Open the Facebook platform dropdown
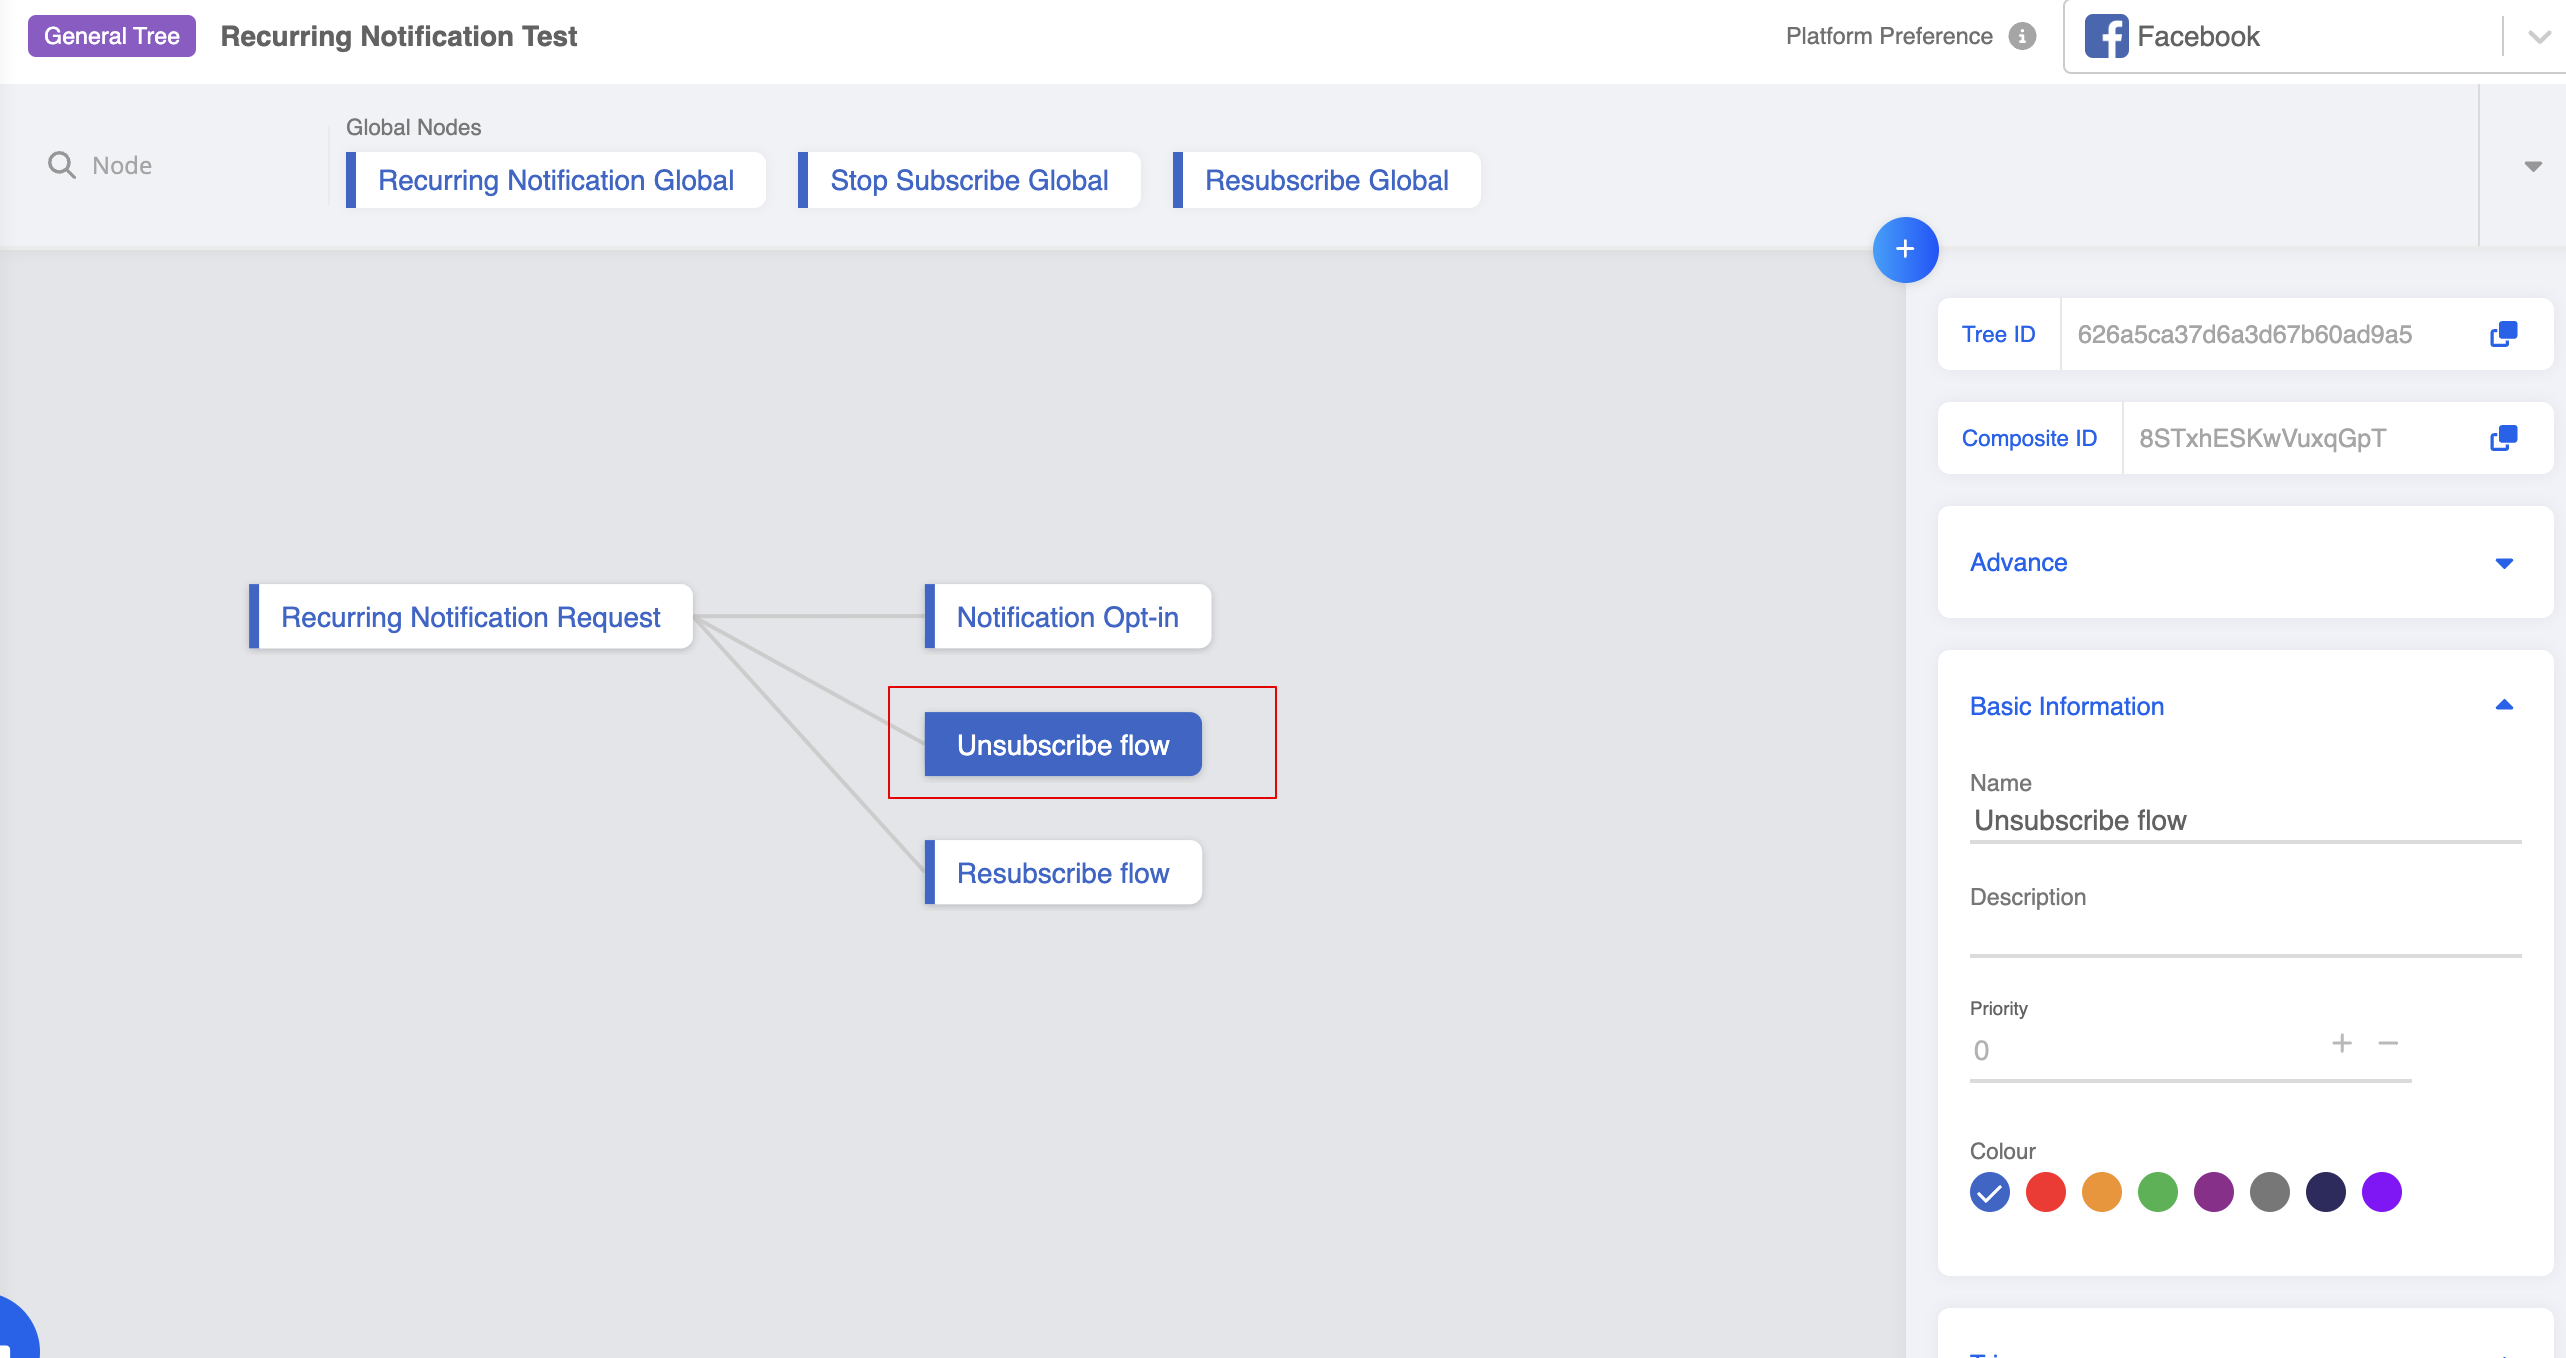This screenshot has width=2566, height=1358. tap(2538, 37)
